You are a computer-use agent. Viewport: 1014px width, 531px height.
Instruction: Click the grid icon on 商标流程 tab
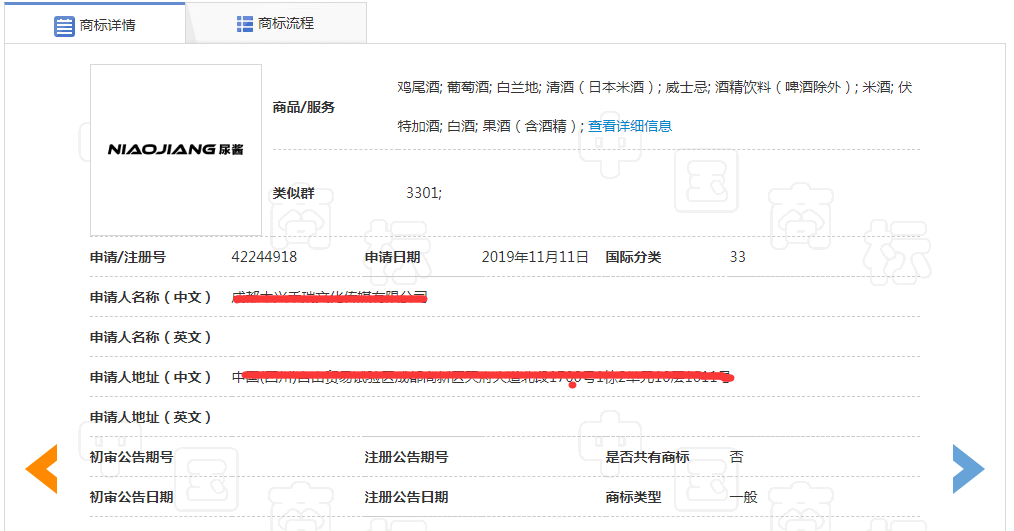(245, 23)
